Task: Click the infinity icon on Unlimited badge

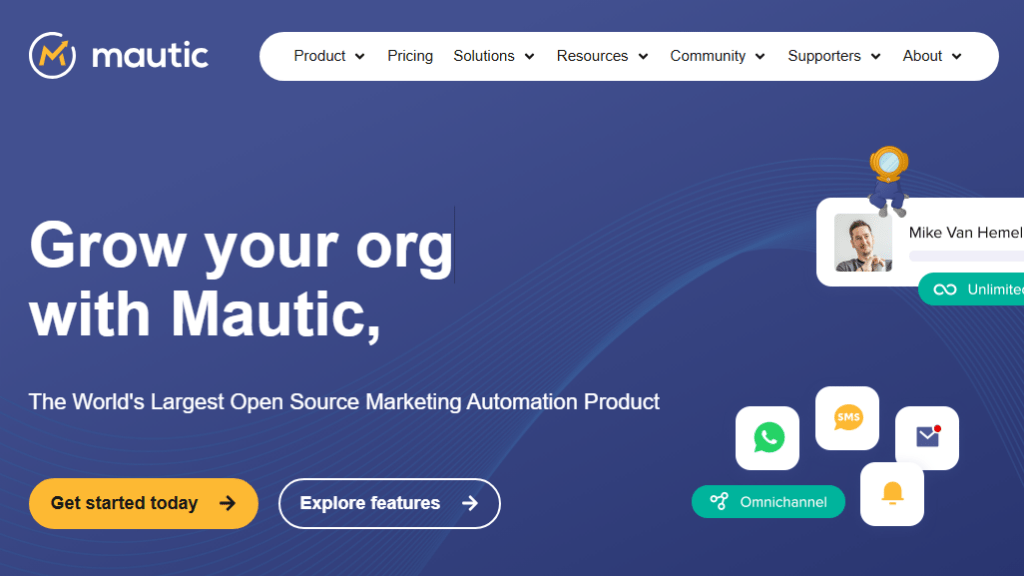Action: click(x=944, y=289)
